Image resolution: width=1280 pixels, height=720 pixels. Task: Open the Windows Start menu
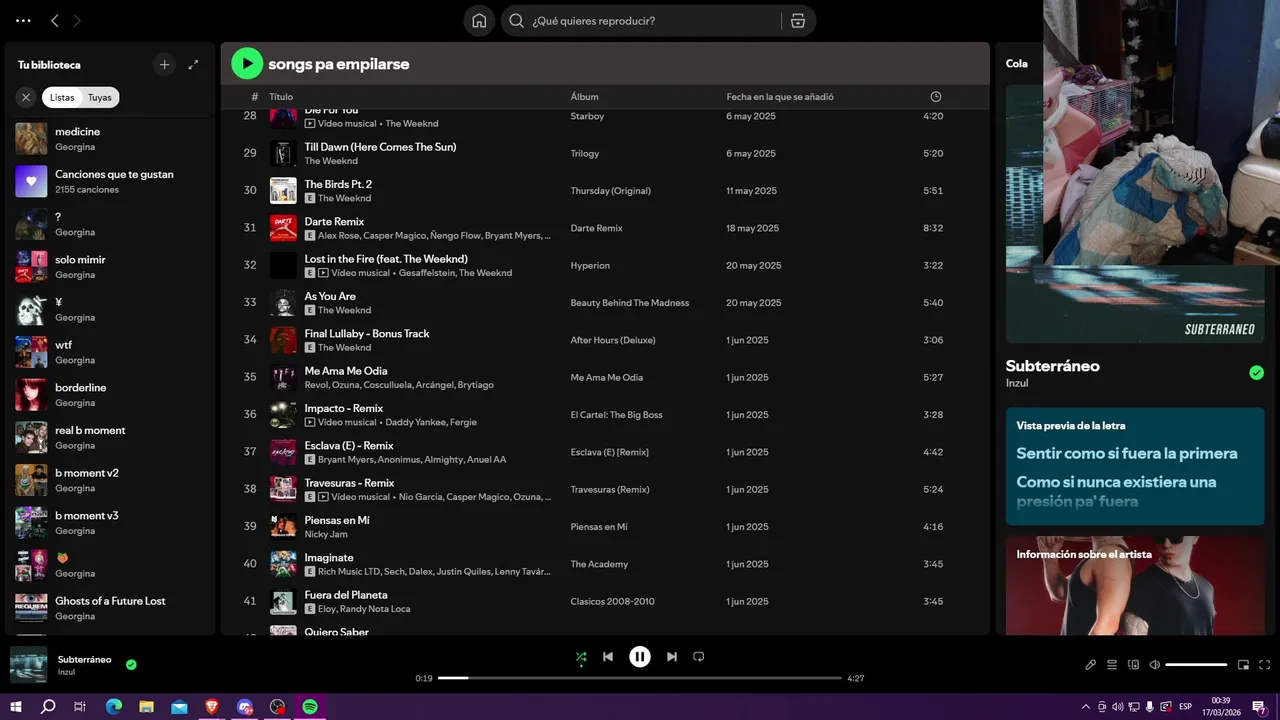pos(16,706)
